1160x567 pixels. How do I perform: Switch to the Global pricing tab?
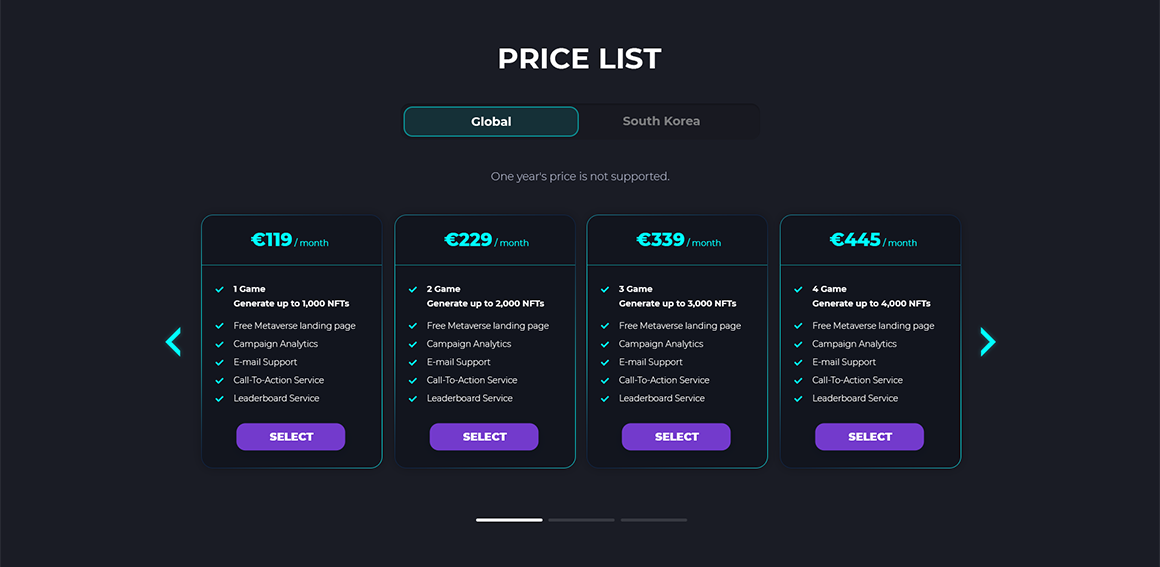click(x=491, y=122)
